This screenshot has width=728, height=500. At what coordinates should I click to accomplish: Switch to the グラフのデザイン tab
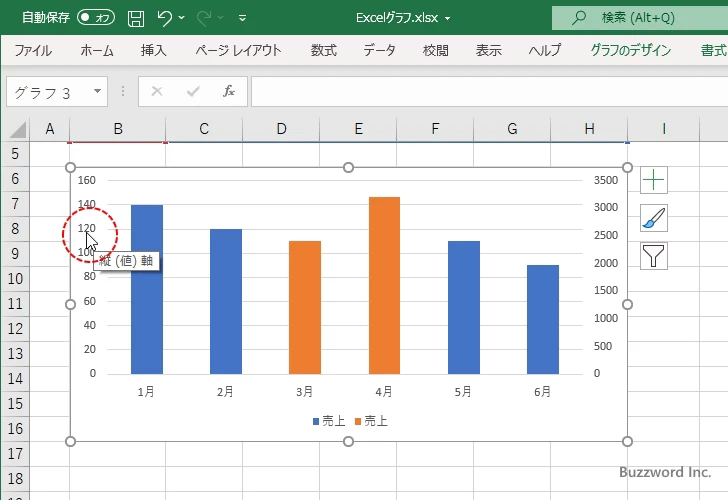[630, 50]
